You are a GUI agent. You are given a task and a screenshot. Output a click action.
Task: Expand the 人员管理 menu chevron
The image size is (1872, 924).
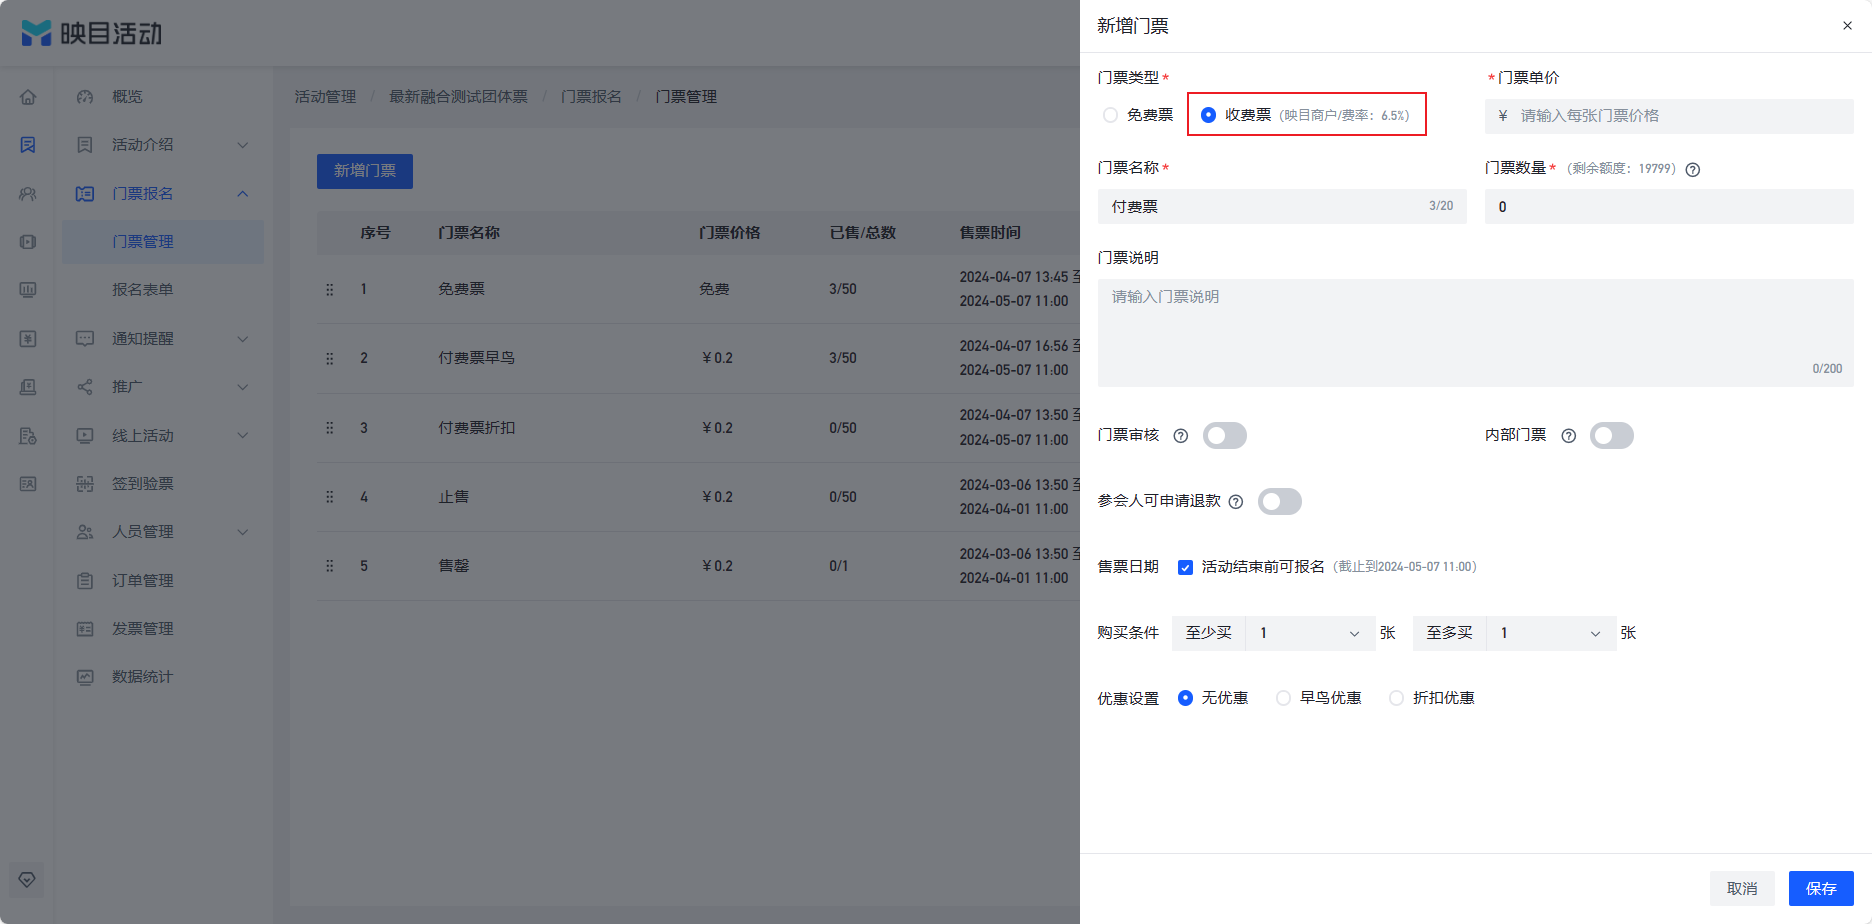(x=243, y=532)
